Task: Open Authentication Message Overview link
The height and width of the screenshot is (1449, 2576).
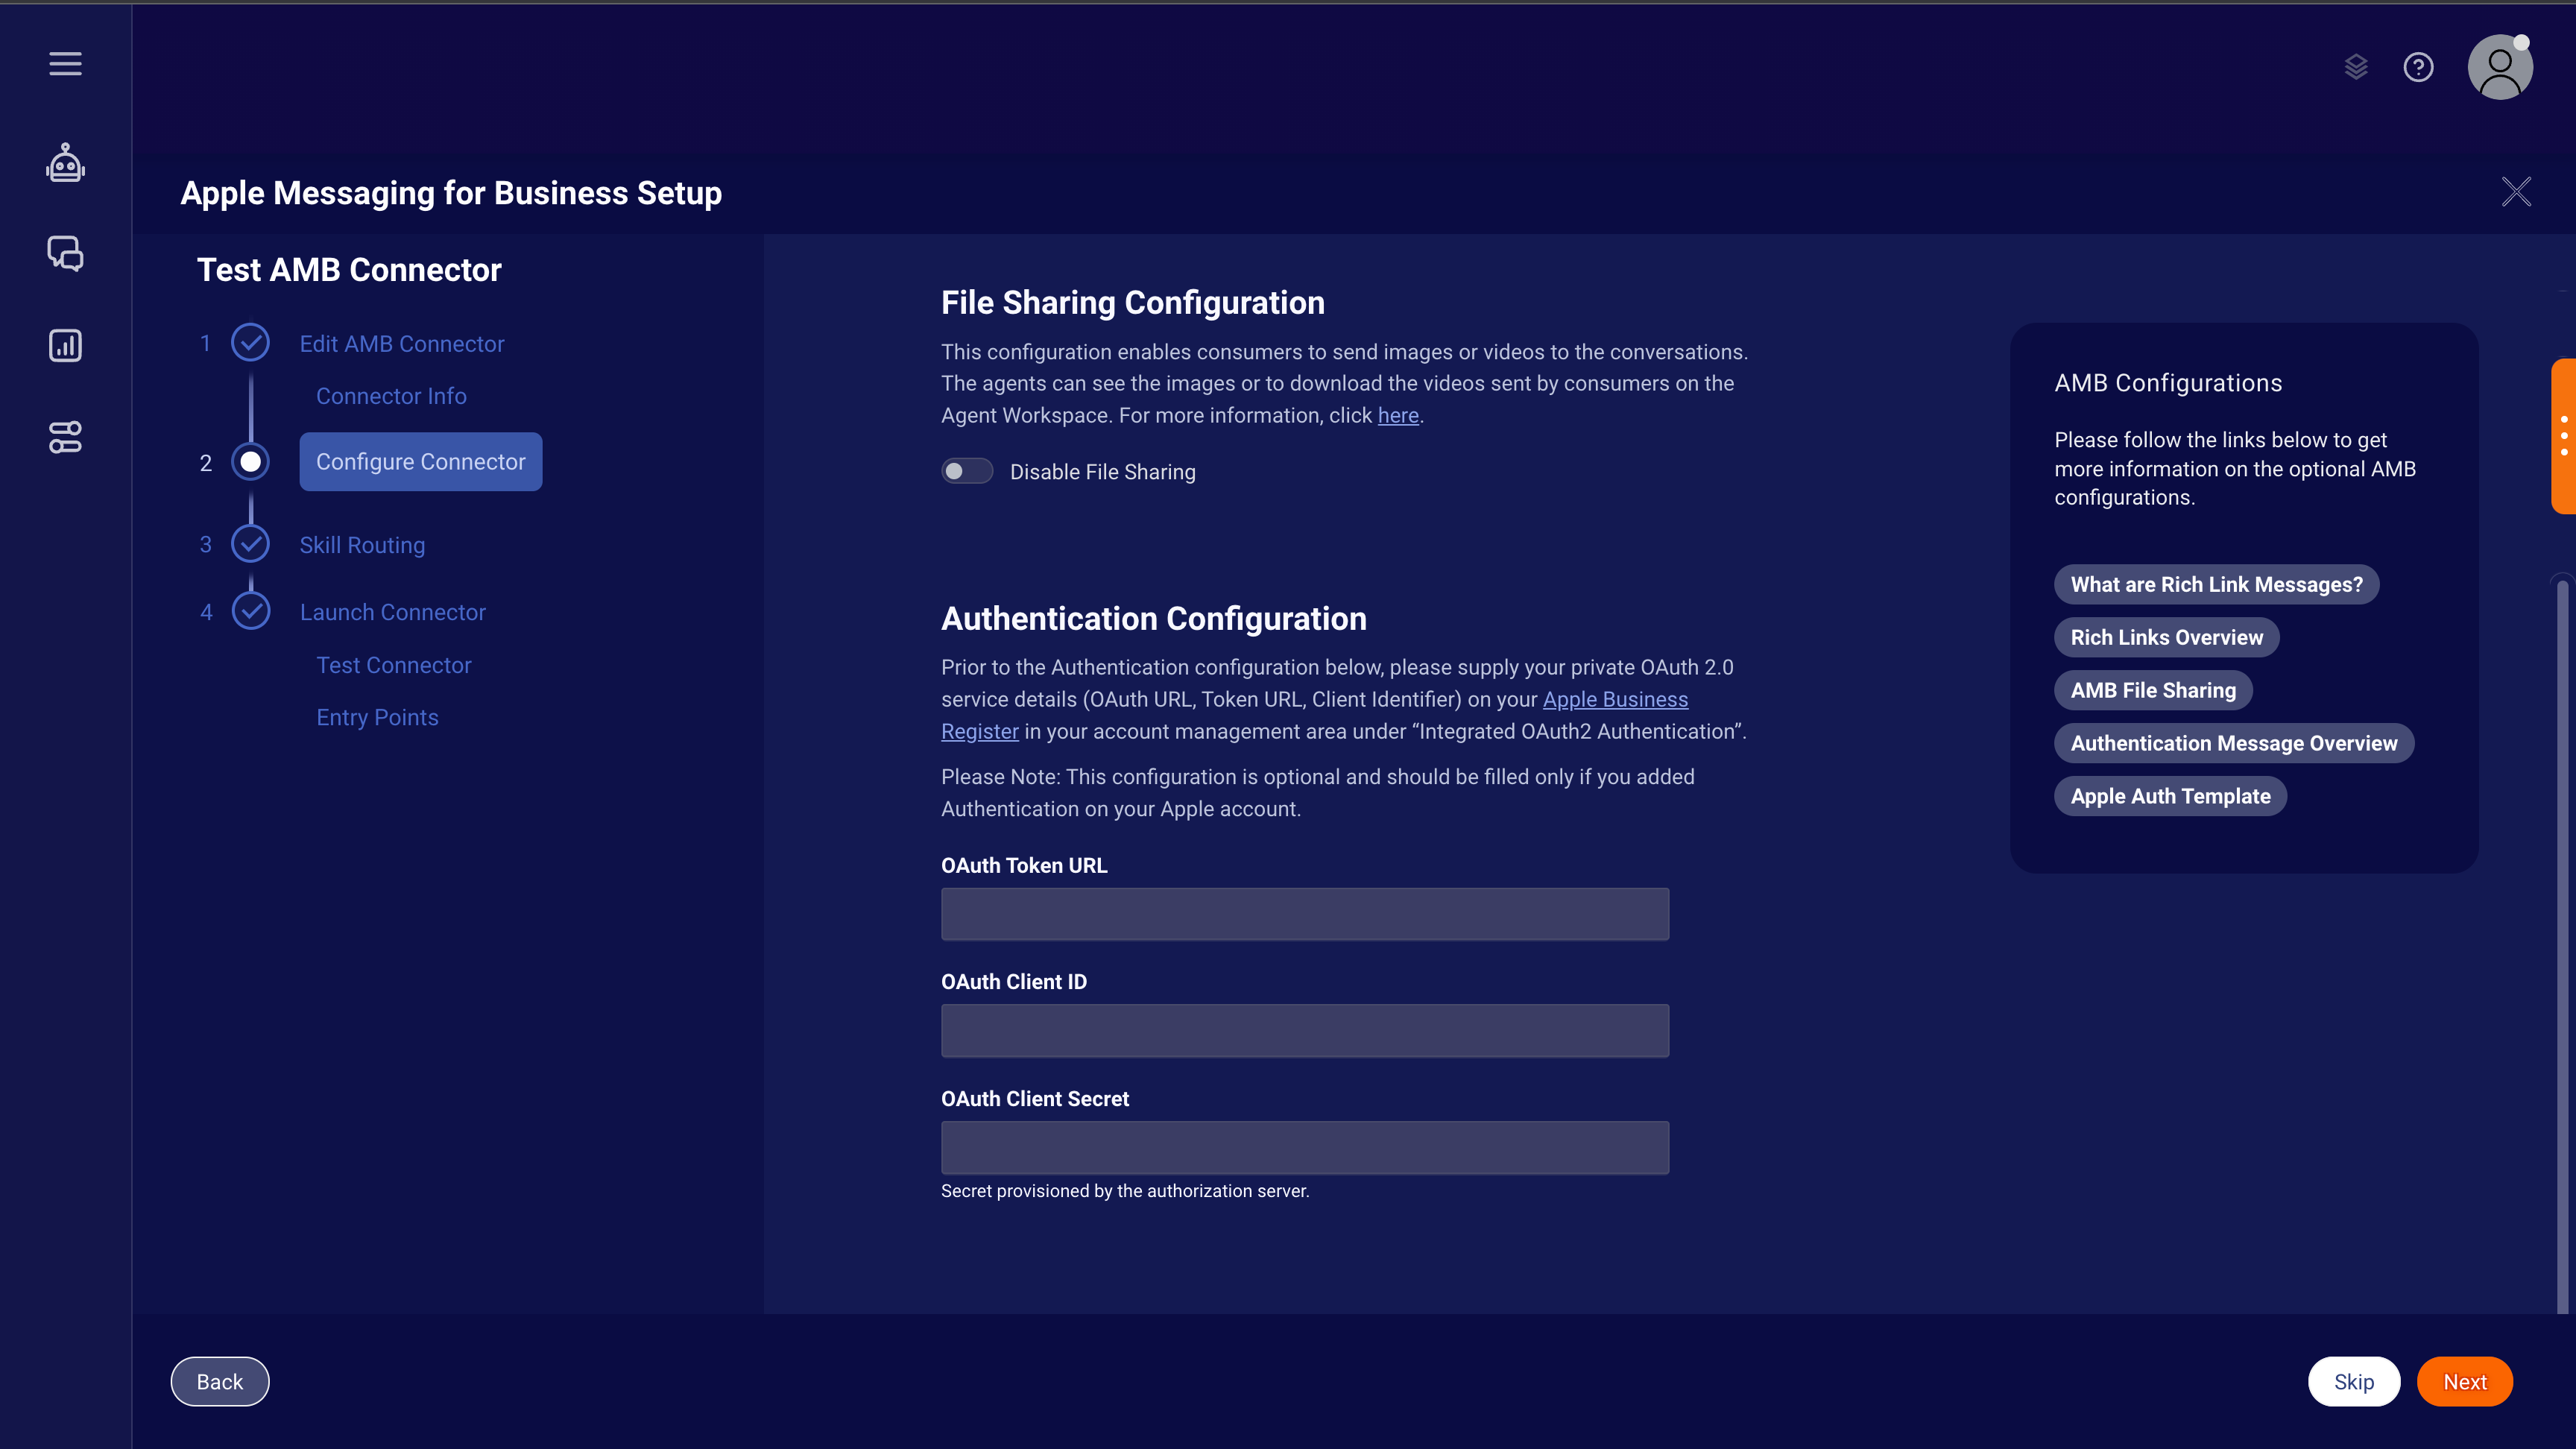Action: point(2233,743)
